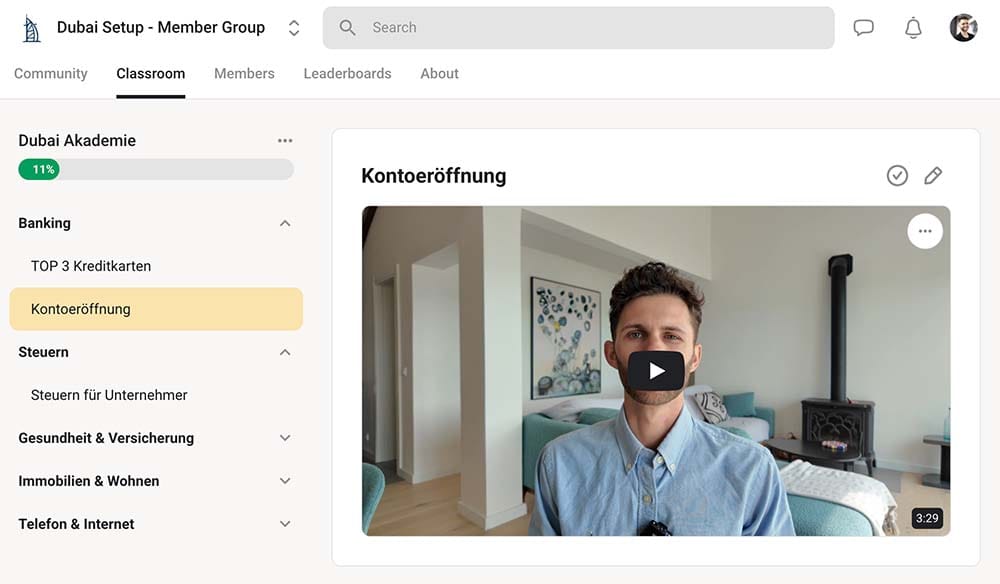The image size is (1000, 584).
Task: Collapse the Steuern section
Action: [285, 352]
